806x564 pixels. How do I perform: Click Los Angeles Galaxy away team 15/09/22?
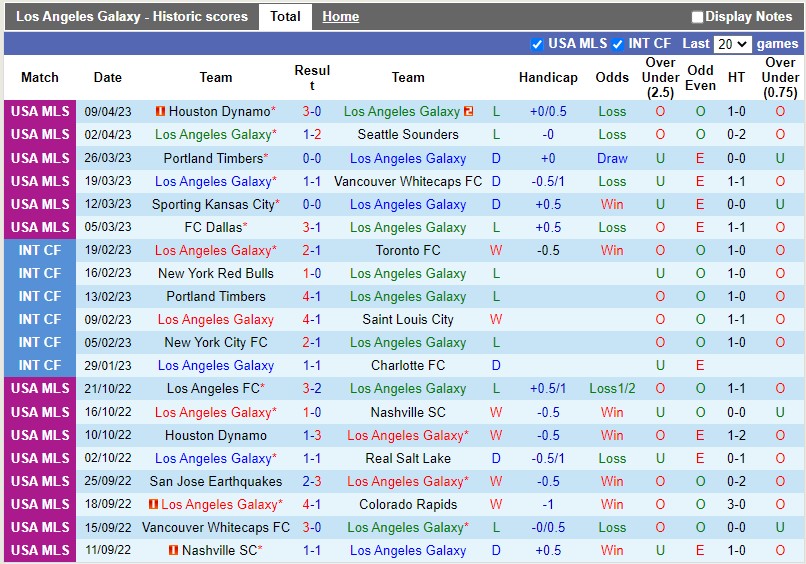pos(405,527)
